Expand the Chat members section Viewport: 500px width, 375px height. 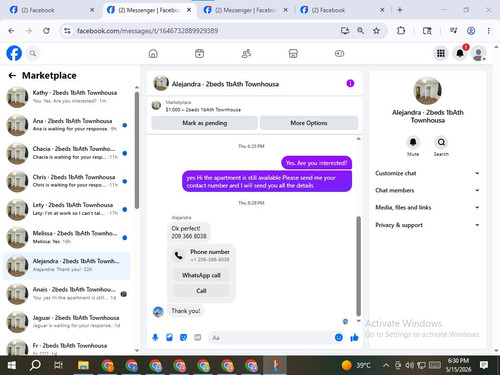tap(427, 190)
